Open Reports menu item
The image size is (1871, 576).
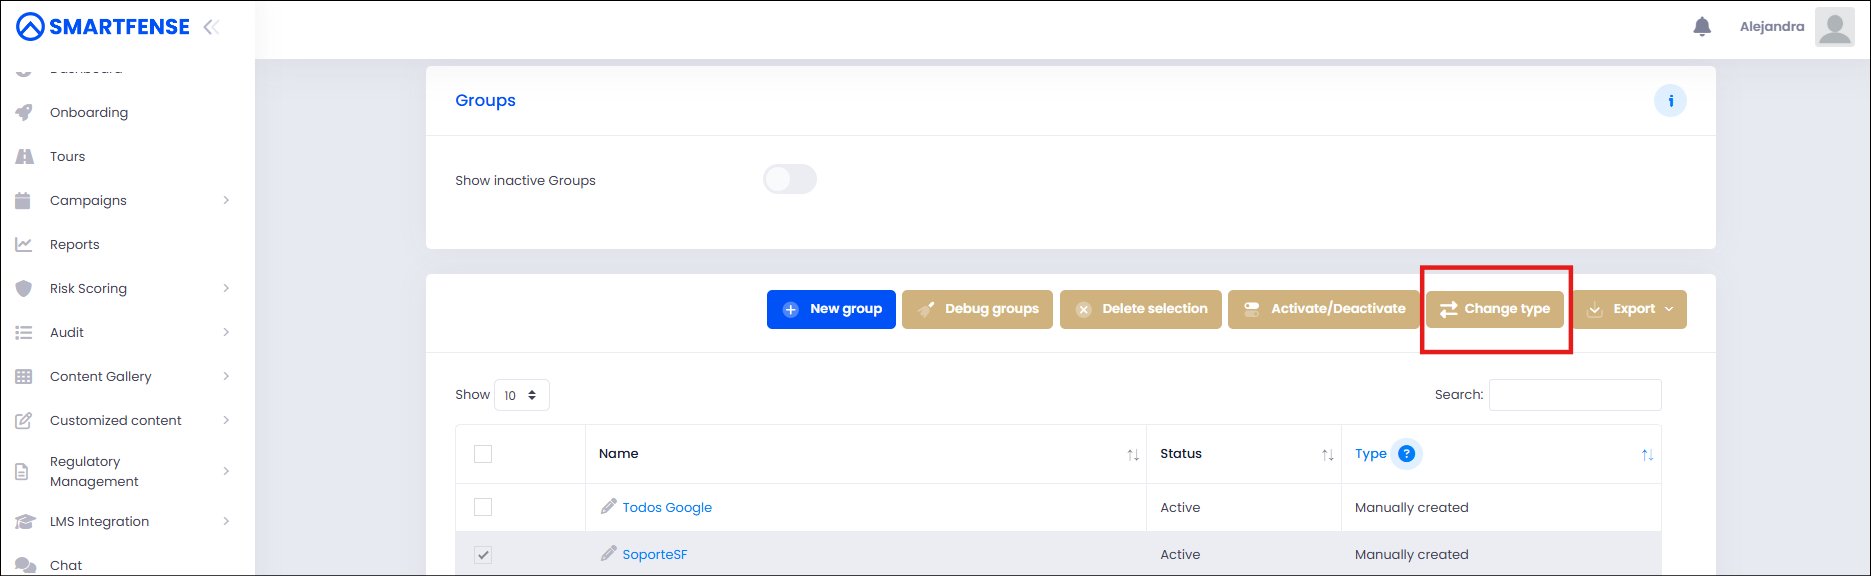pos(75,244)
